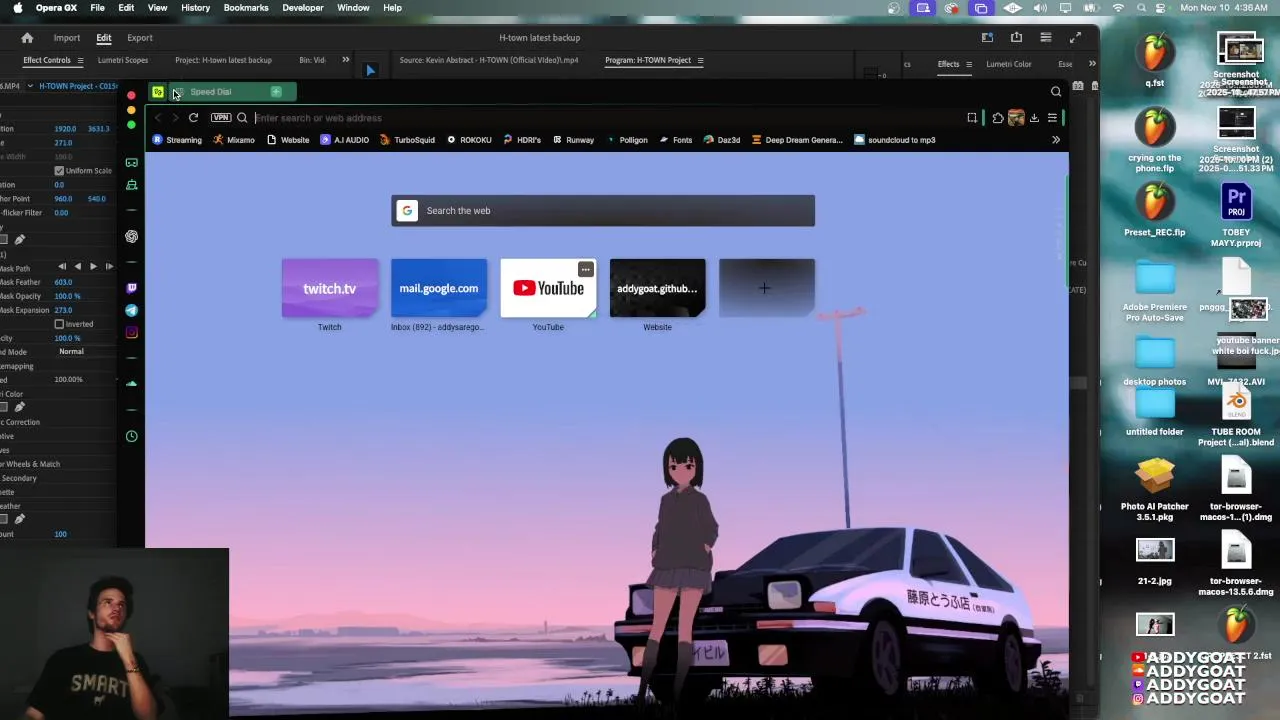Open macOS Control Center icon
1280x720 pixels.
(1162, 8)
